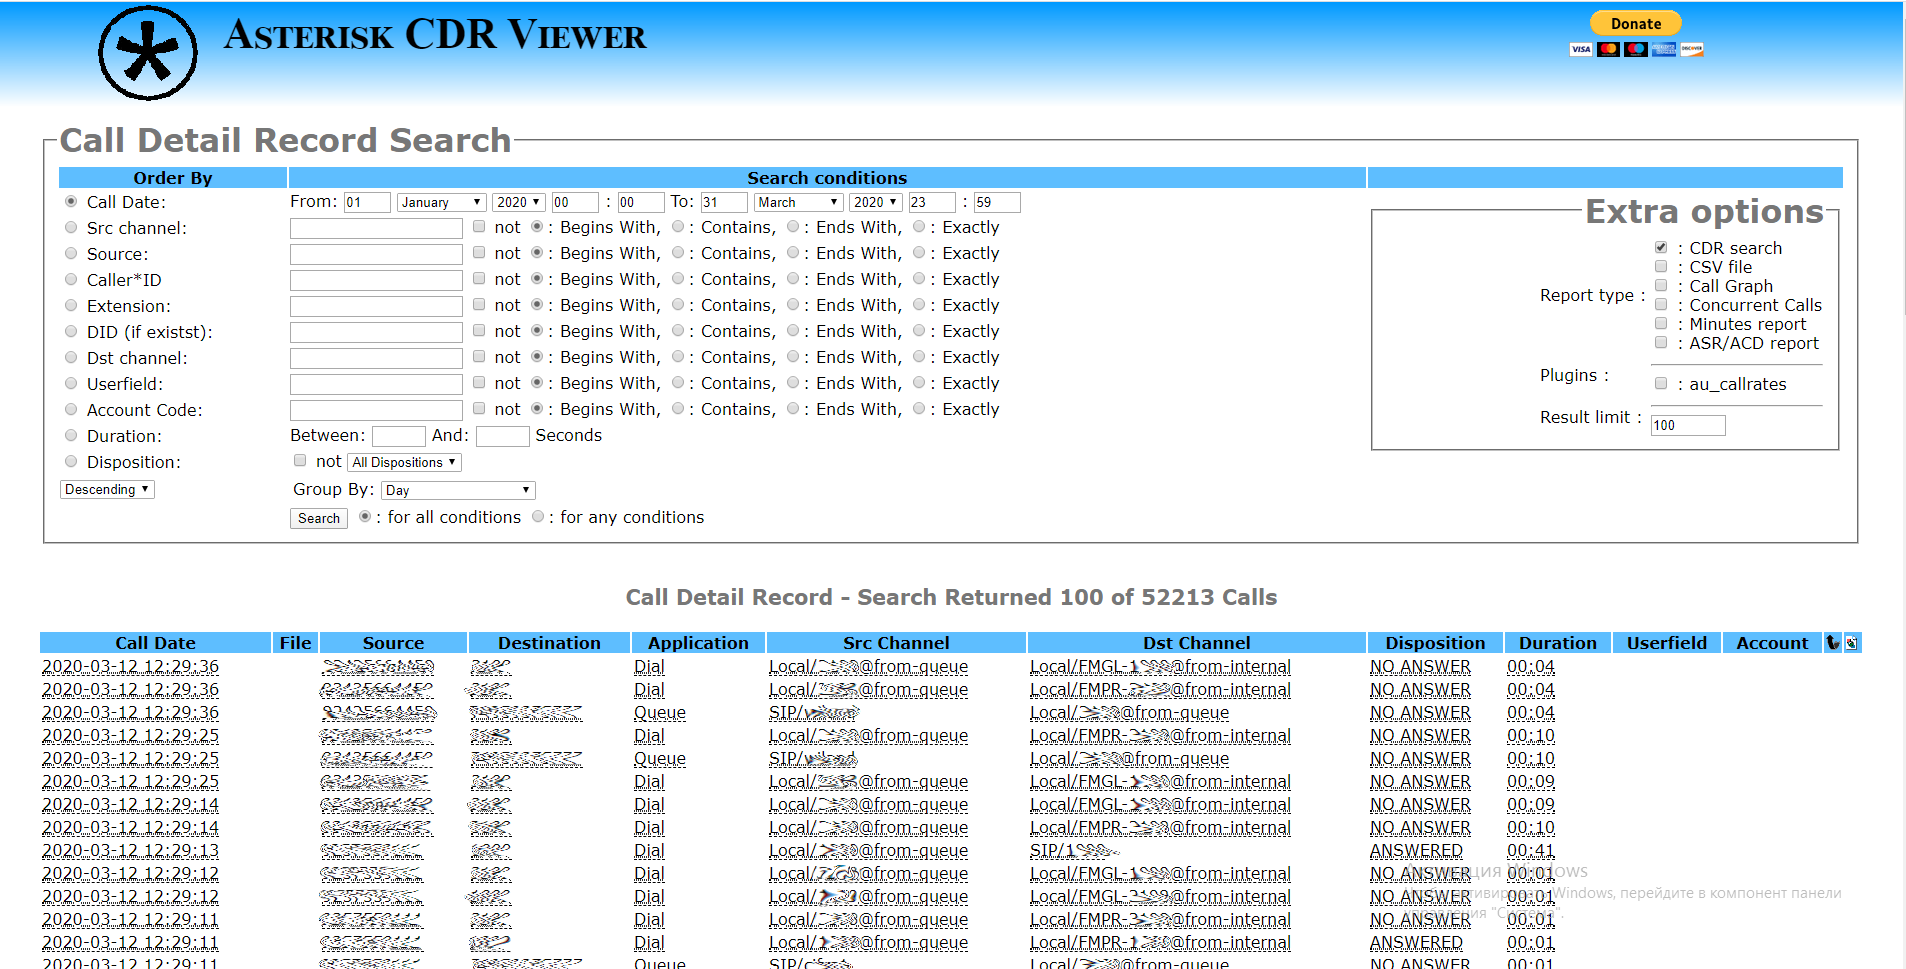Select Exactly for Account Code row
The image size is (1906, 969).
click(x=919, y=409)
